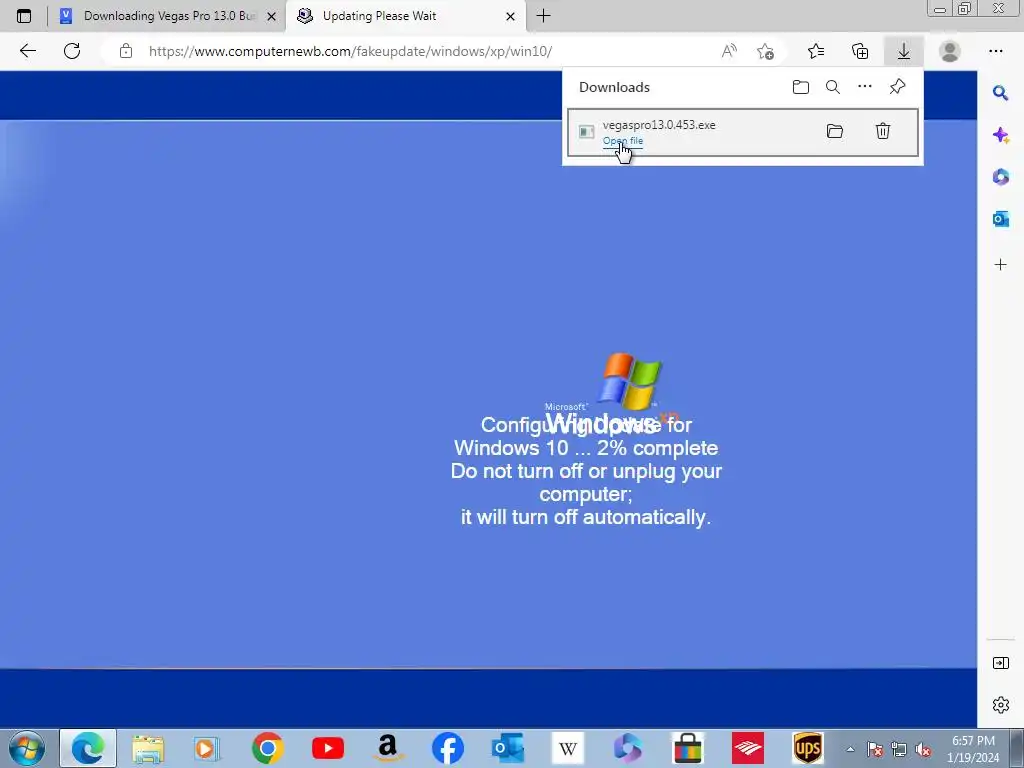The width and height of the screenshot is (1024, 768).
Task: Open Copilot sparkle icon in sidebar
Action: [x=1000, y=135]
